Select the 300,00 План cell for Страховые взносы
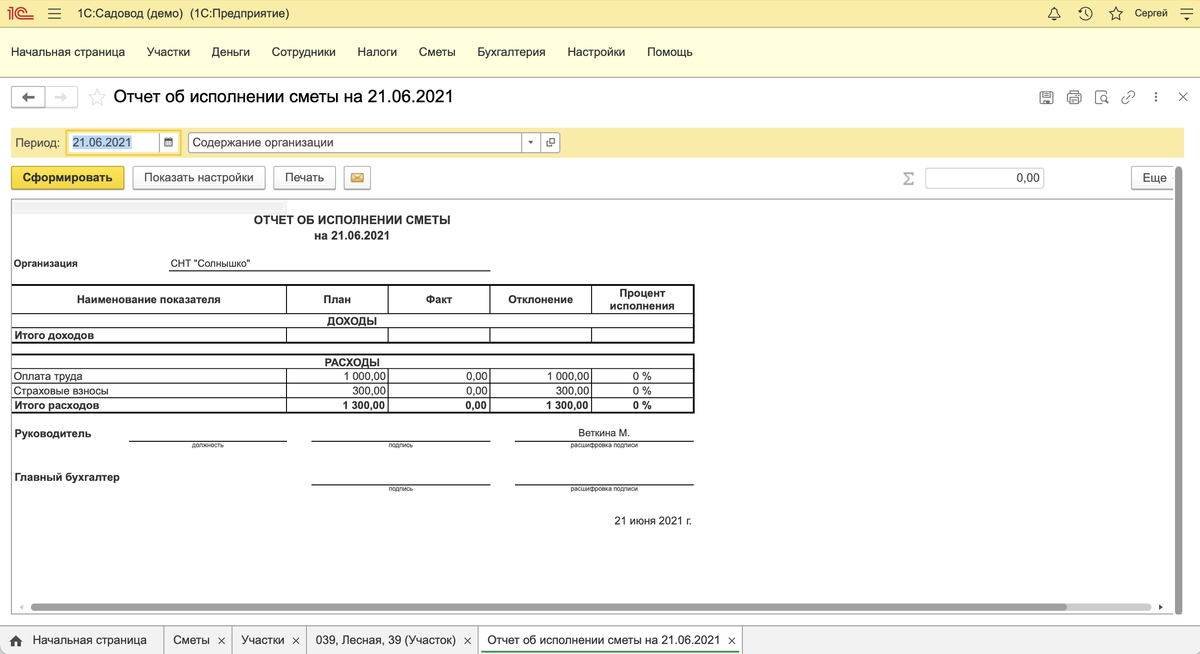1200x654 pixels. tap(337, 391)
